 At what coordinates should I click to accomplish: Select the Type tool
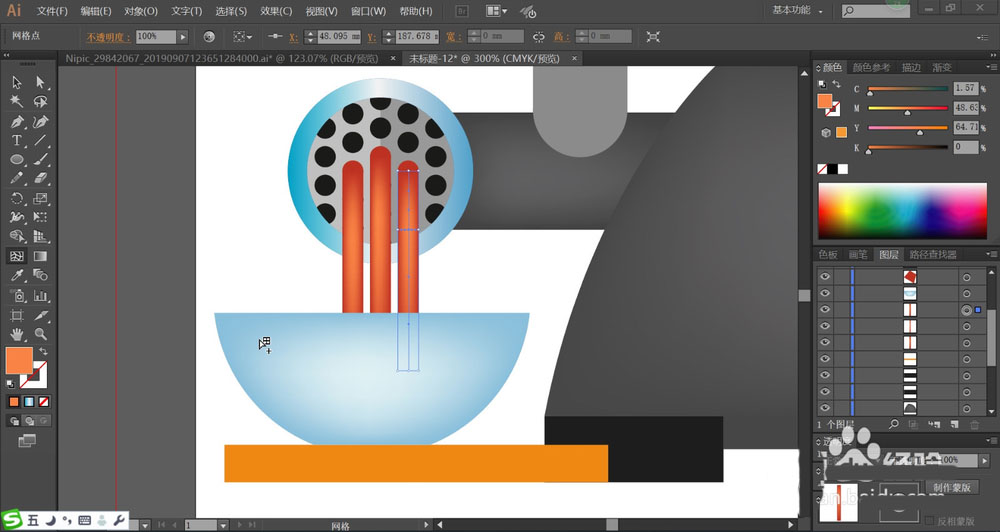17,140
